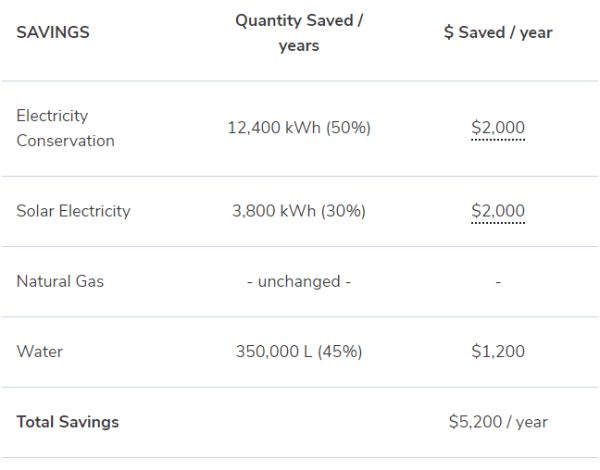This screenshot has width=600, height=470.
Task: Click the 12,400 kWh (50%) cell
Action: (x=299, y=128)
